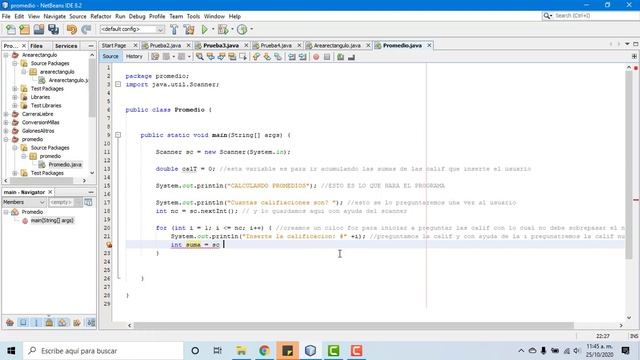Select main(String[] args) in Navigator
This screenshot has width=640, height=360.
tap(52, 220)
